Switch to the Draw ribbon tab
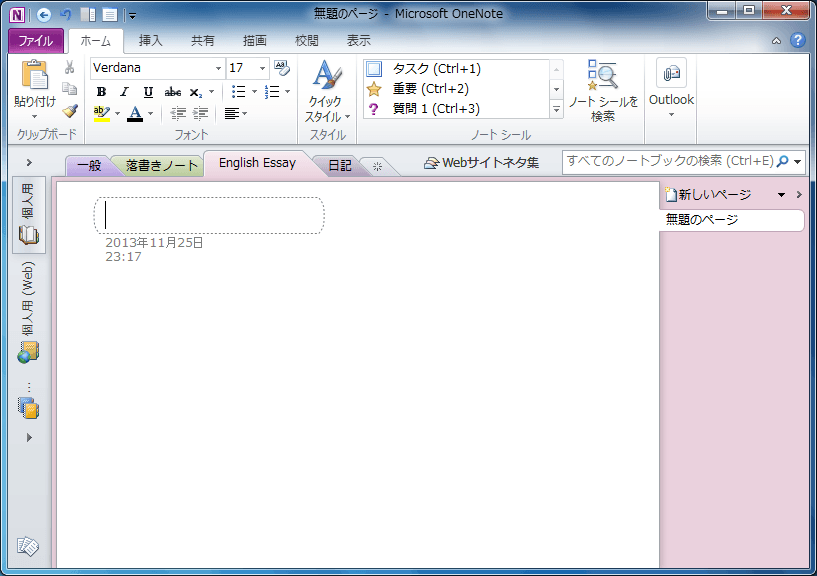The height and width of the screenshot is (576, 817). [x=255, y=41]
